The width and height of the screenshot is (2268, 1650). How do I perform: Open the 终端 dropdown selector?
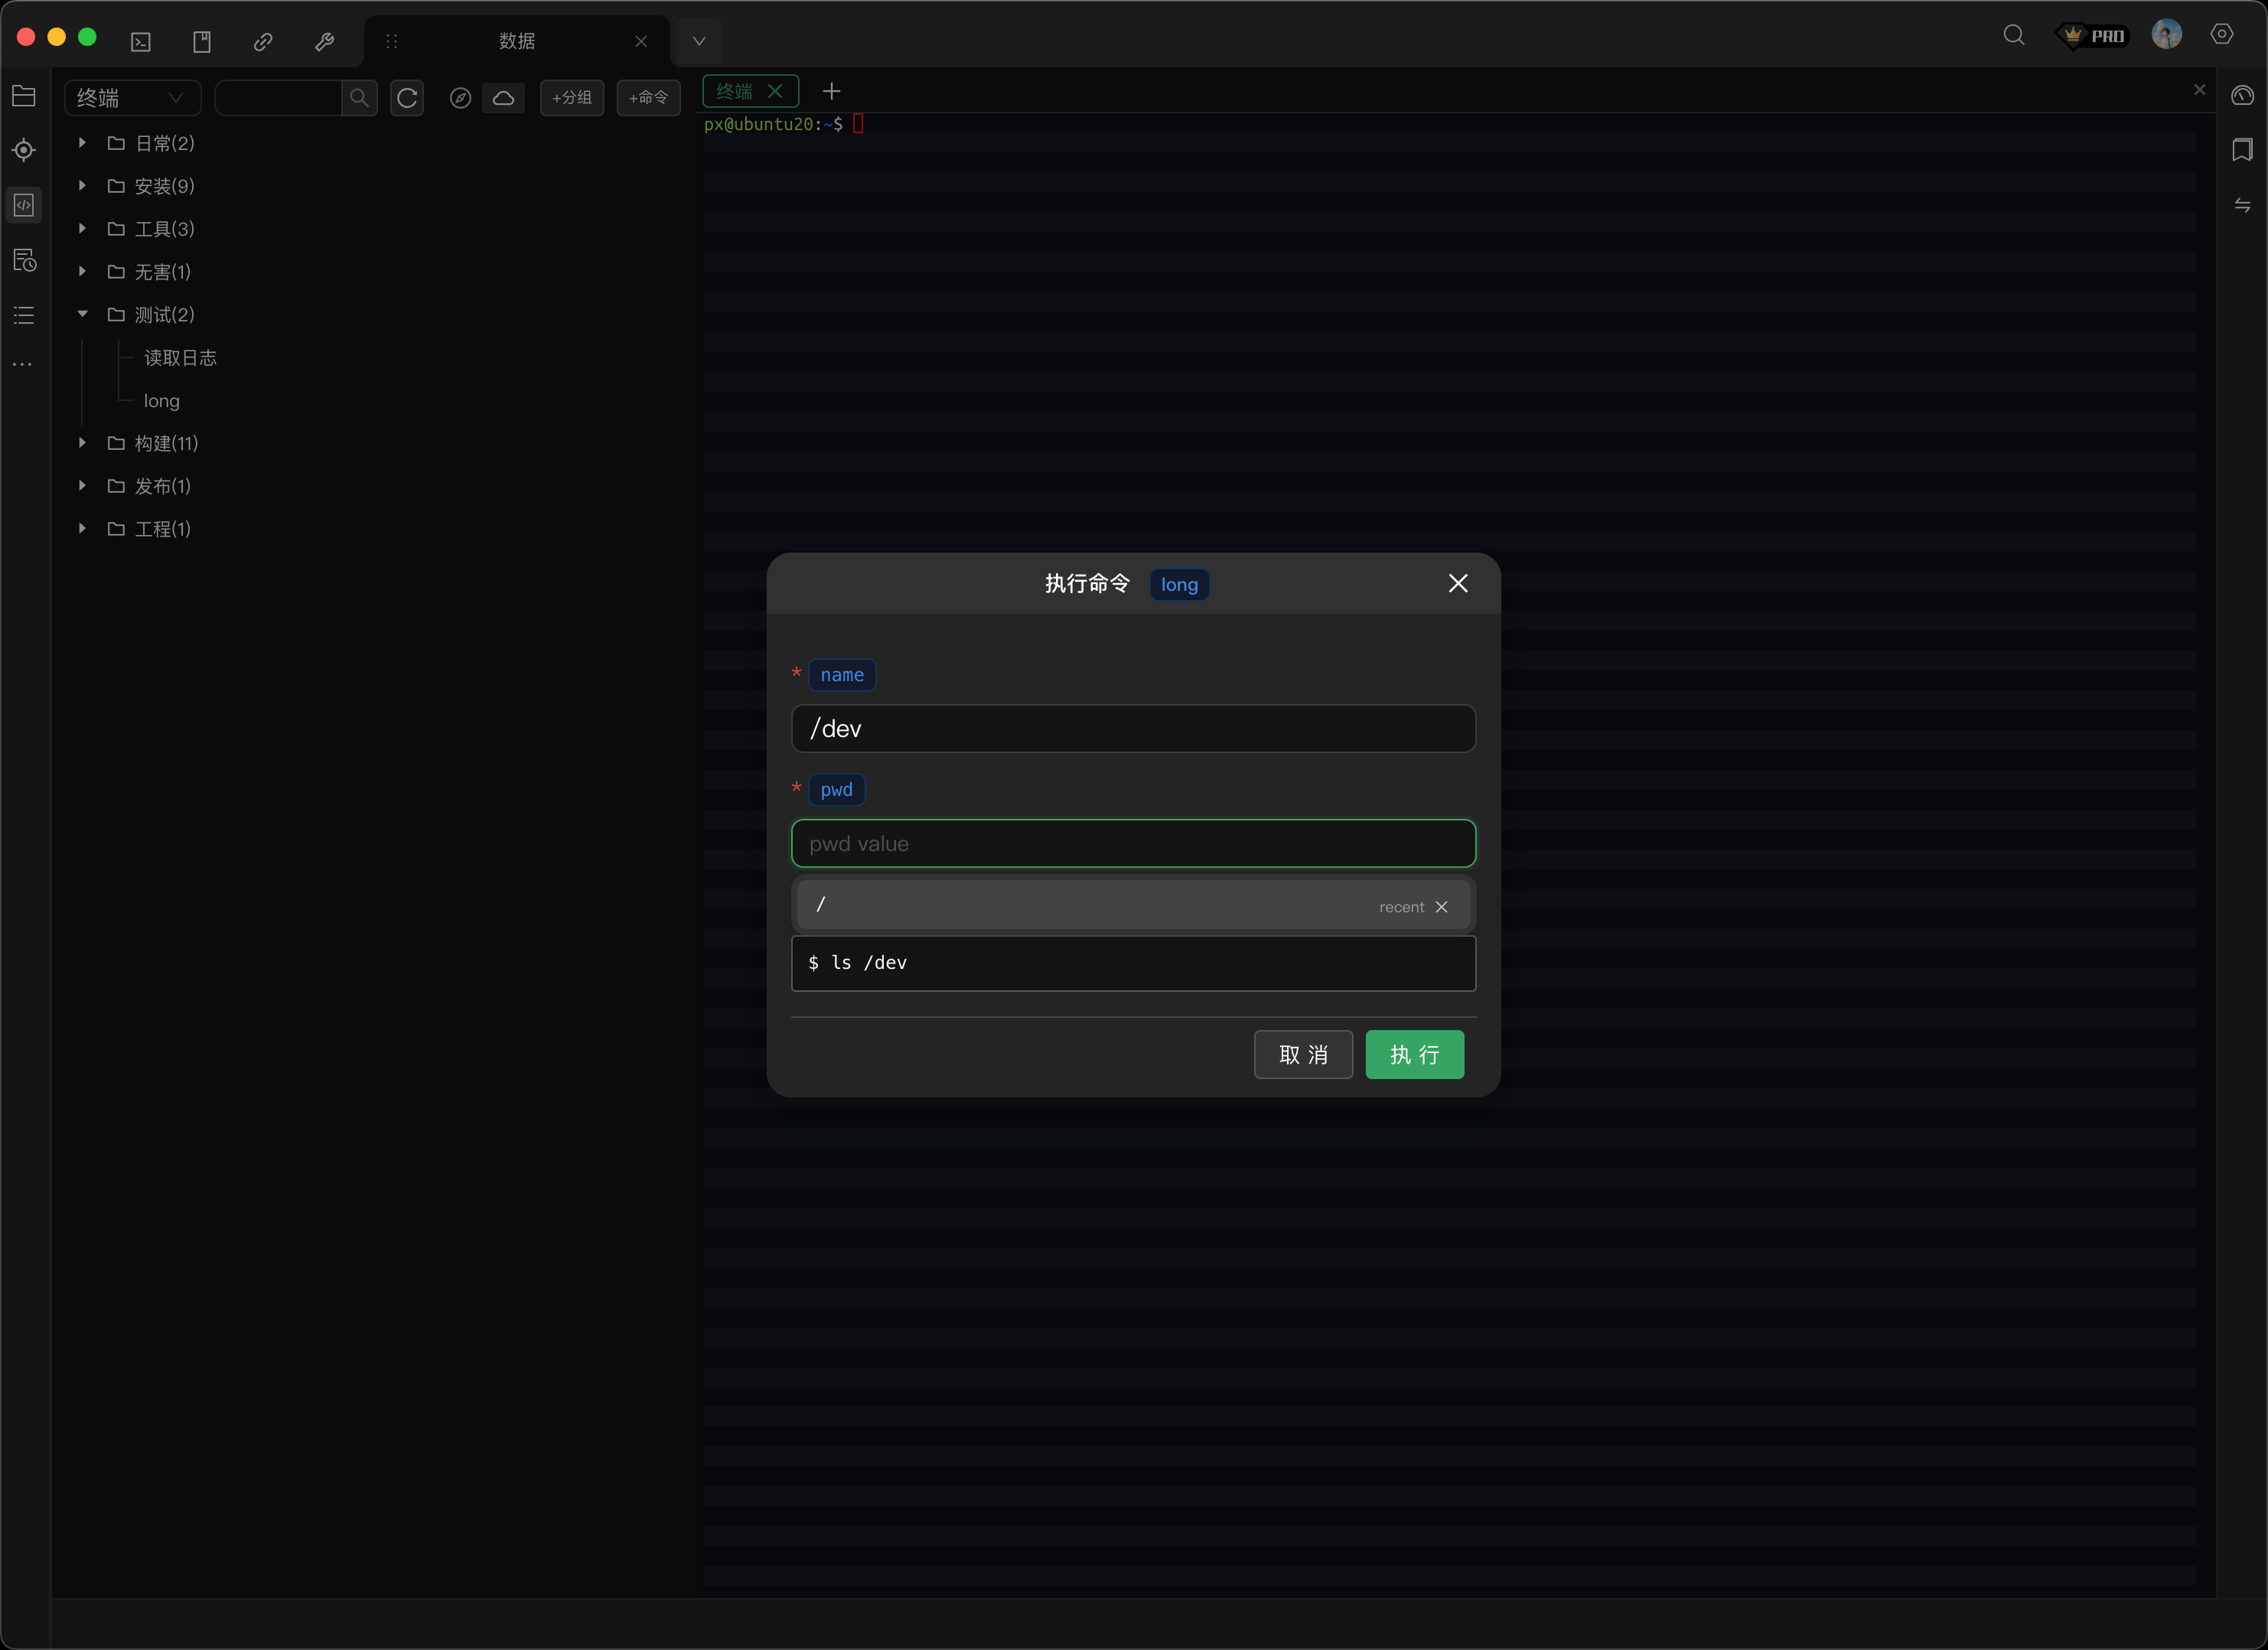[x=132, y=97]
